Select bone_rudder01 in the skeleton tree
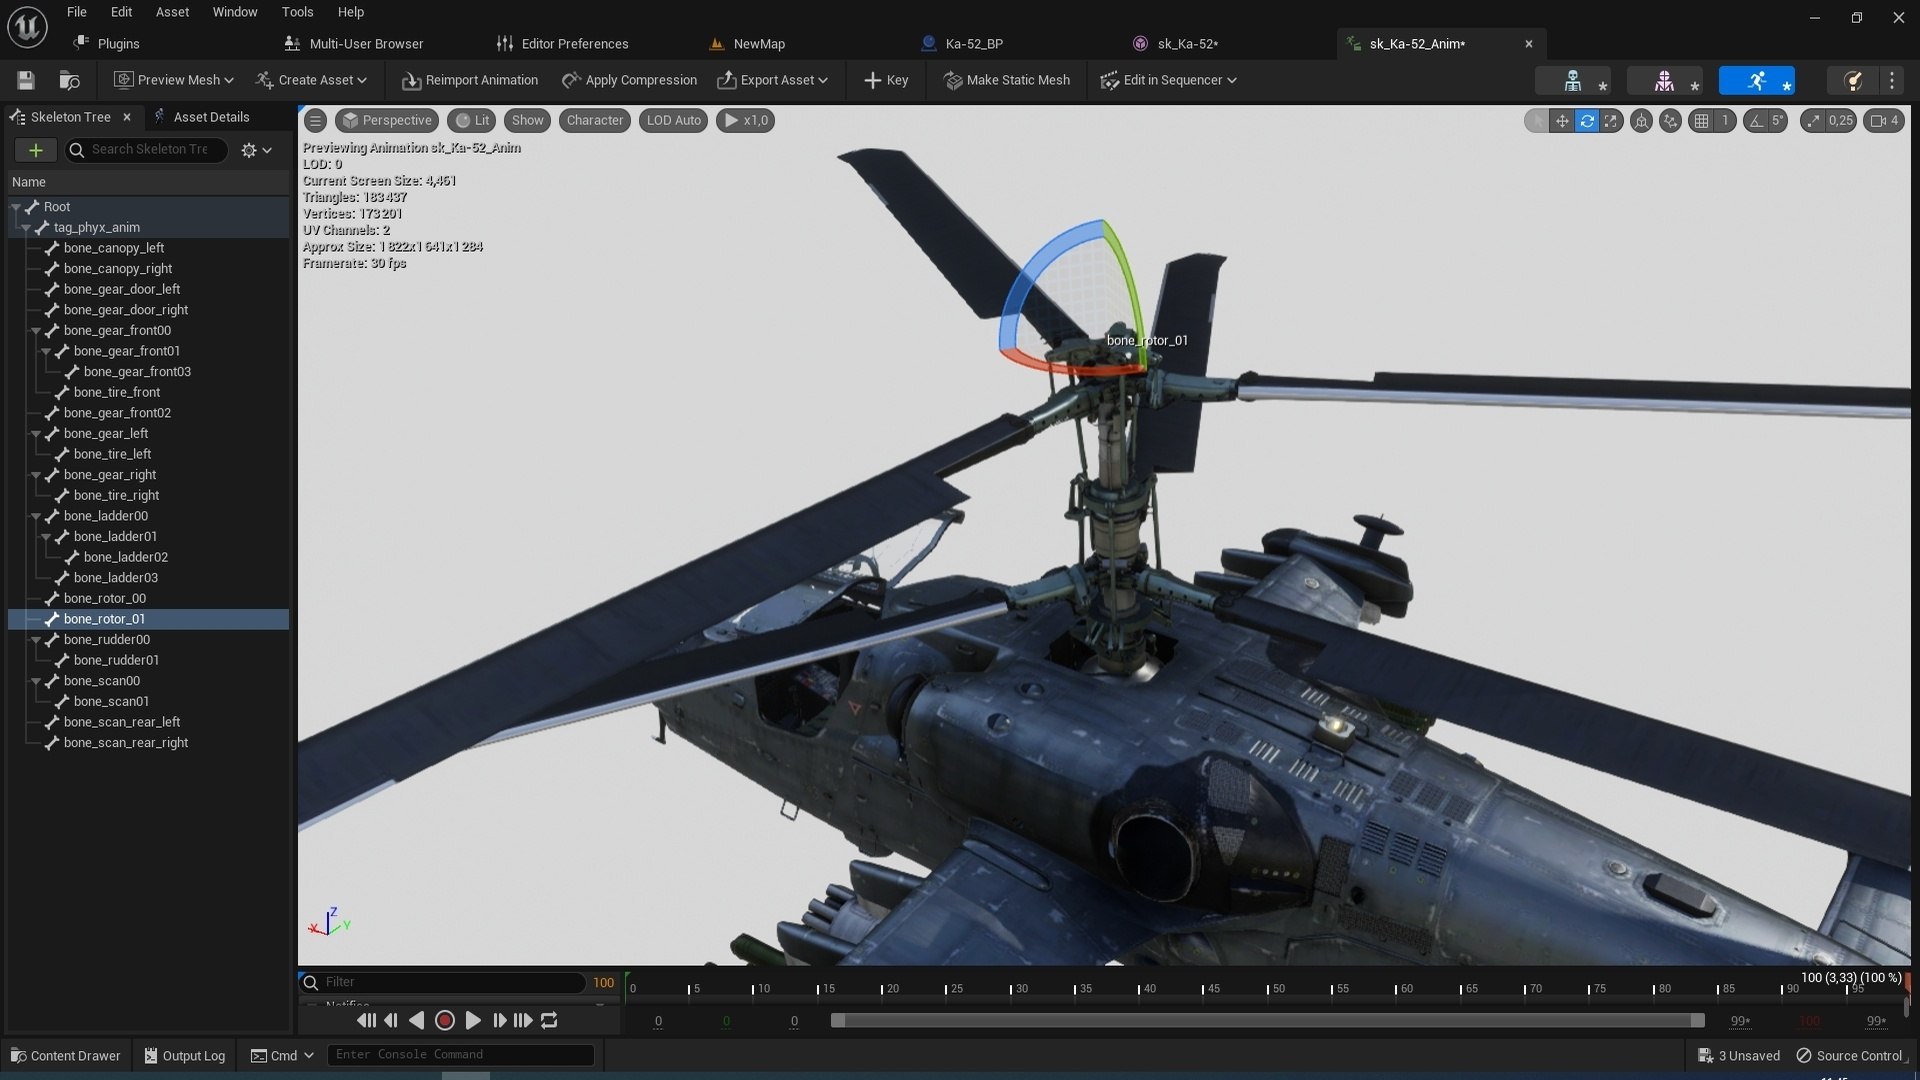The height and width of the screenshot is (1080, 1920). click(x=116, y=660)
